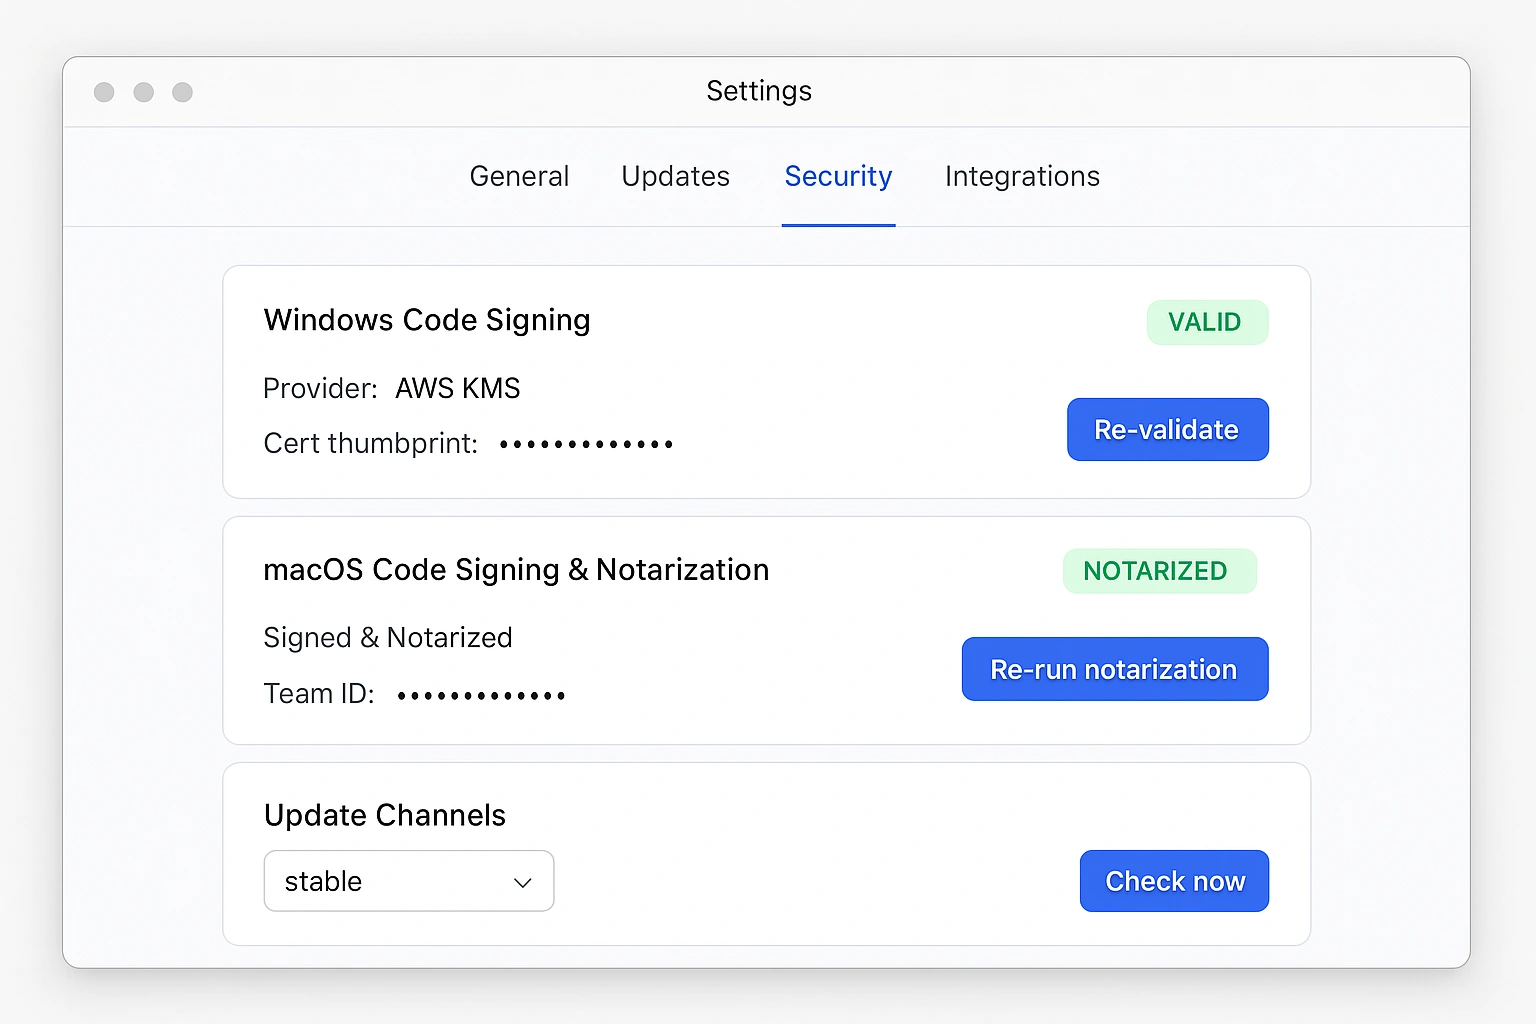This screenshot has height=1024, width=1536.
Task: Click the green VALID status badge
Action: [x=1206, y=322]
